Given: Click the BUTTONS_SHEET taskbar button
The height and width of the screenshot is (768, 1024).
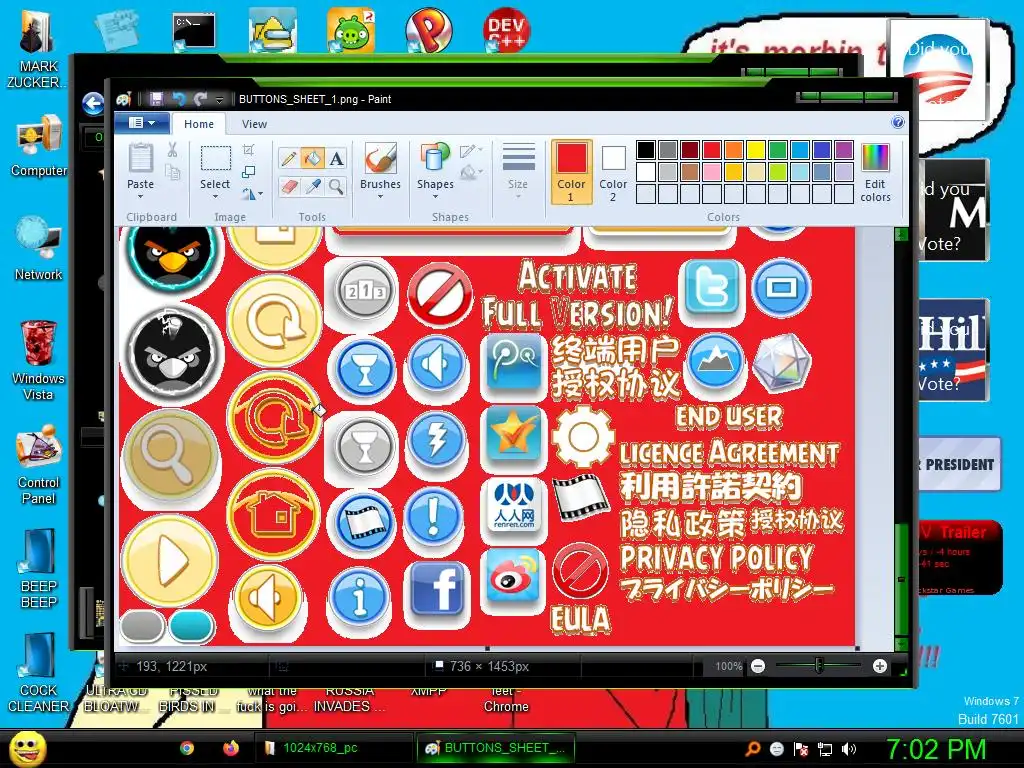Looking at the screenshot, I should coord(496,748).
